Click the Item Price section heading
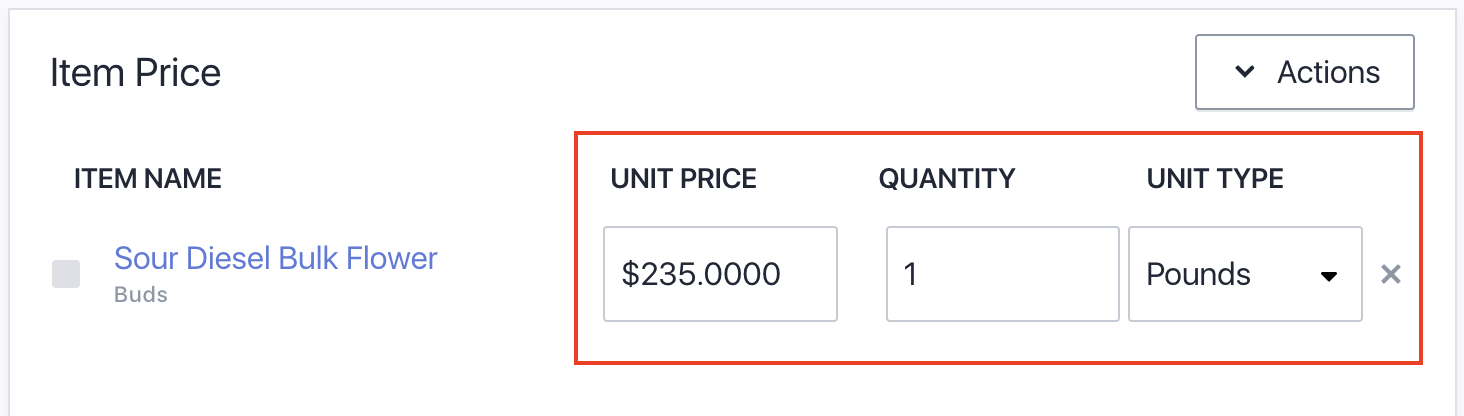Viewport: 1464px width, 416px height. (136, 73)
